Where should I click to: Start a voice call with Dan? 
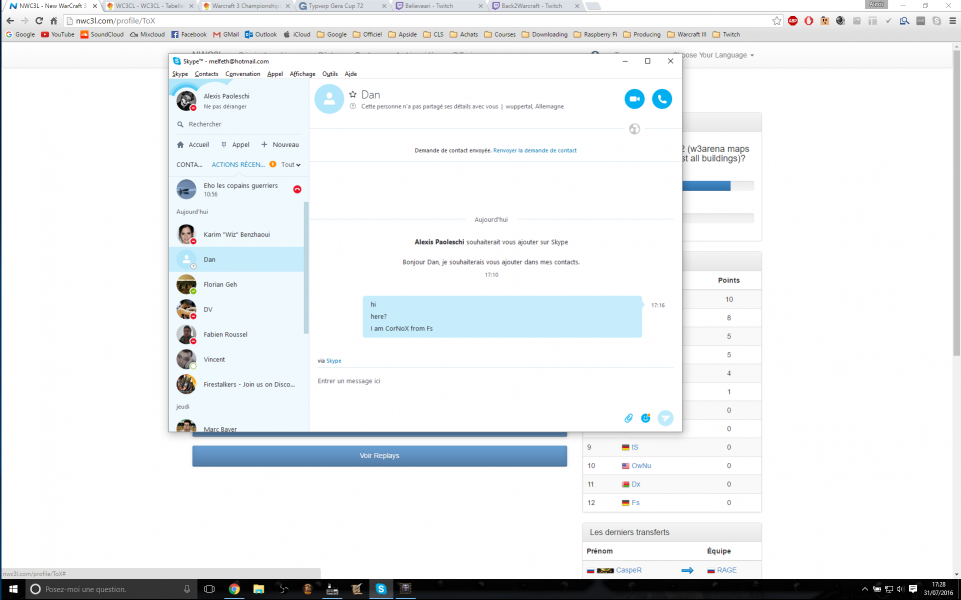pos(662,99)
